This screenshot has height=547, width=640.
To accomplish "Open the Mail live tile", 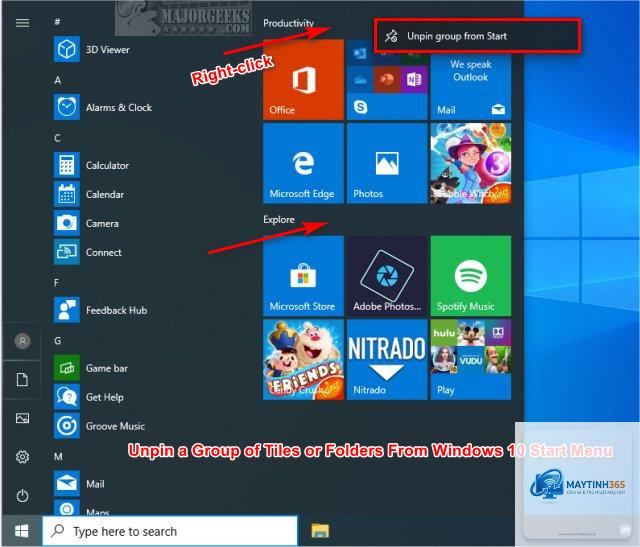I will coord(471,87).
